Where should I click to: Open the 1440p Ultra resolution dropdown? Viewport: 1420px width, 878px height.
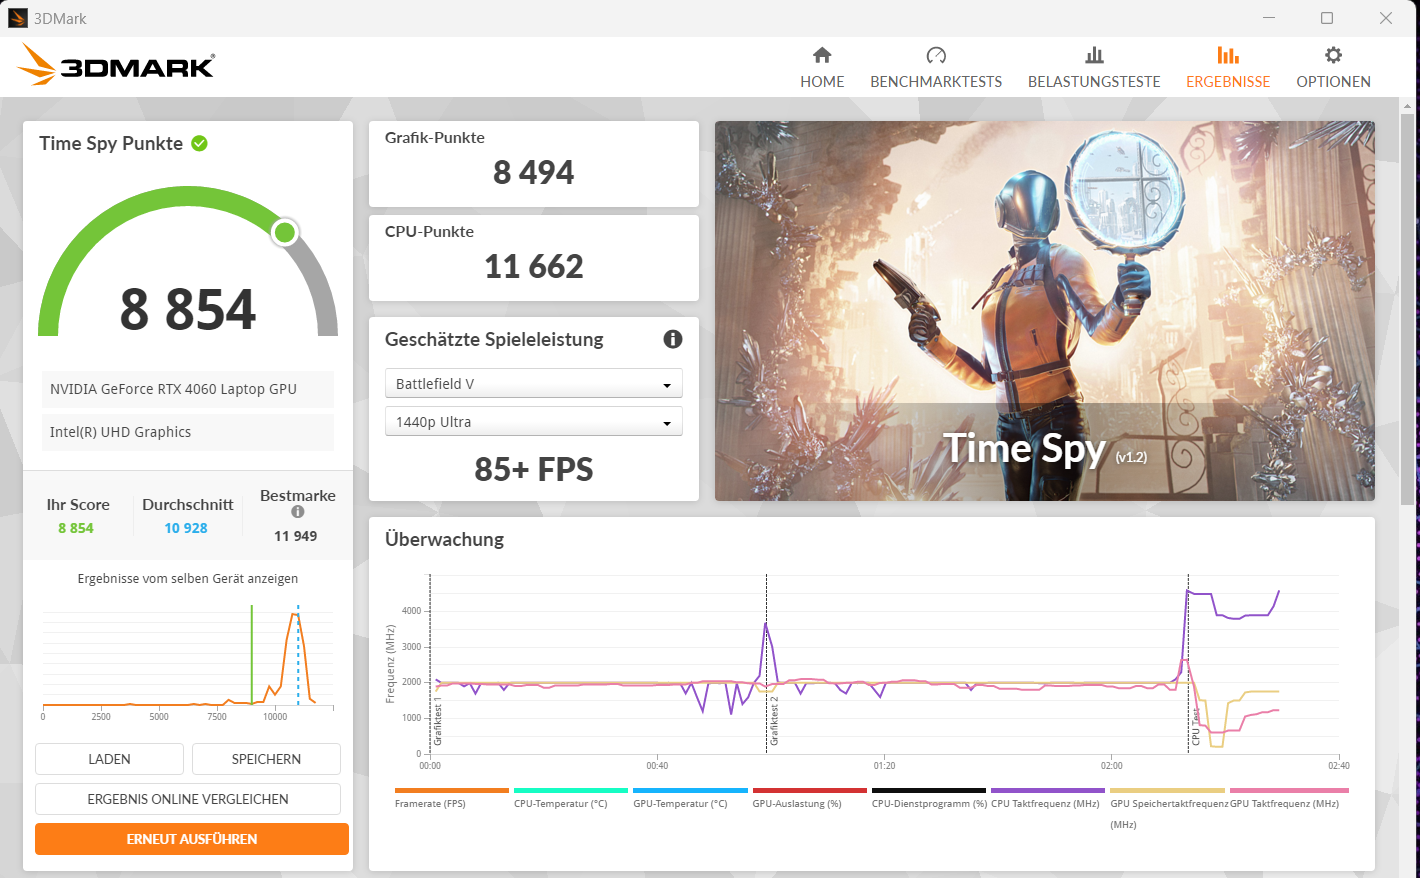[533, 422]
